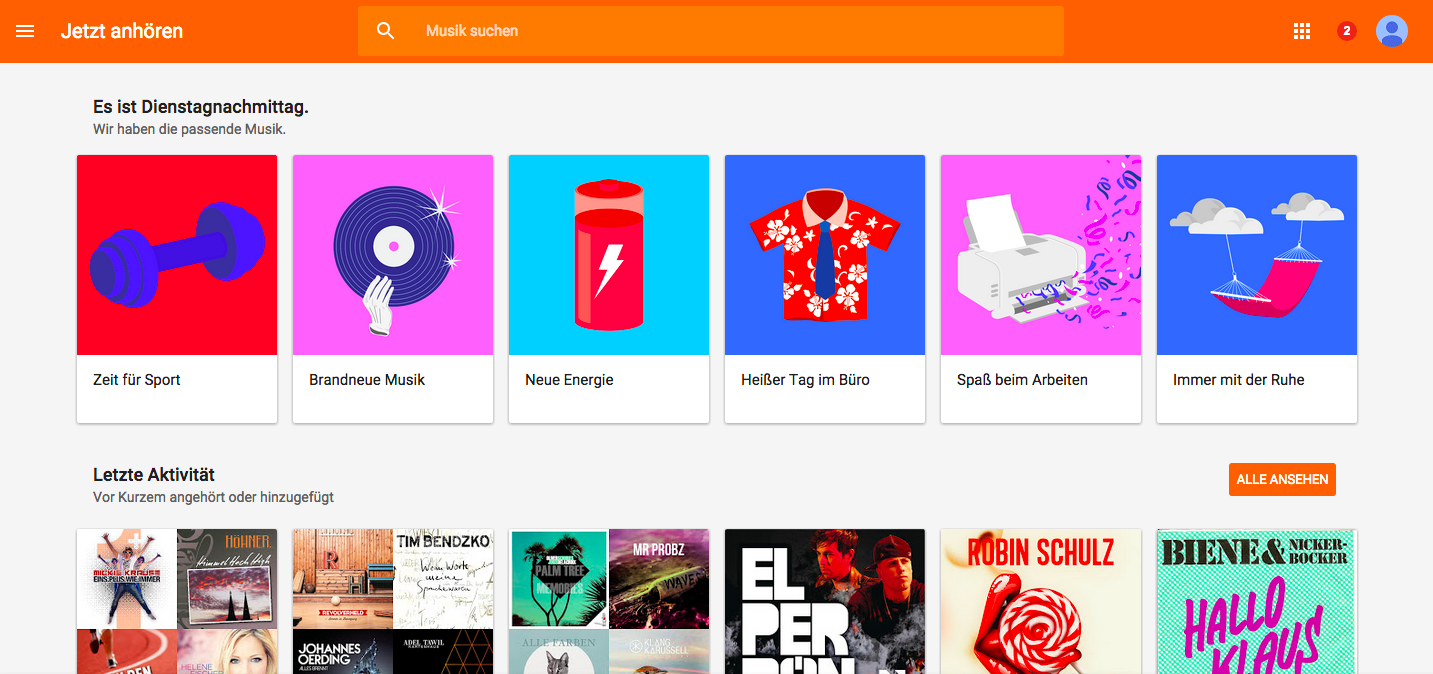
Task: Open the Revolverheld album cover
Action: [x=343, y=579]
